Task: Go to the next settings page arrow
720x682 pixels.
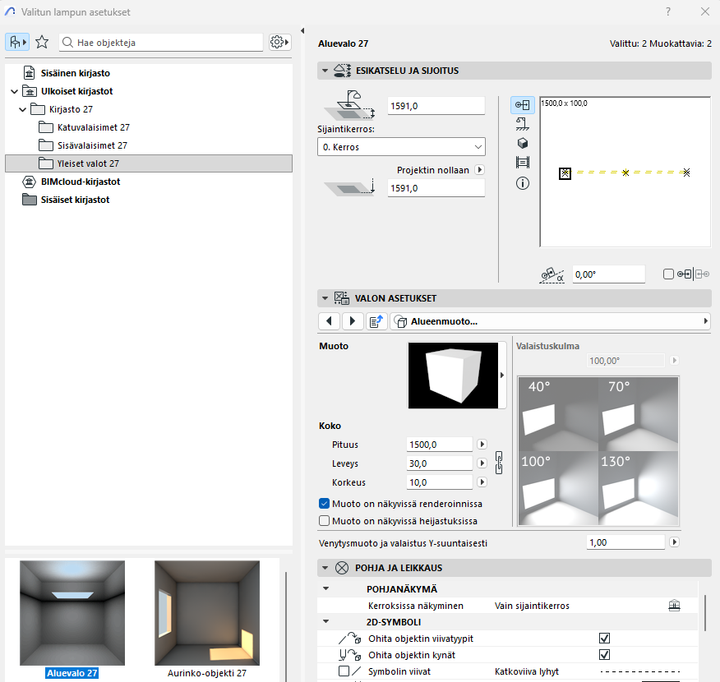Action: [x=352, y=321]
